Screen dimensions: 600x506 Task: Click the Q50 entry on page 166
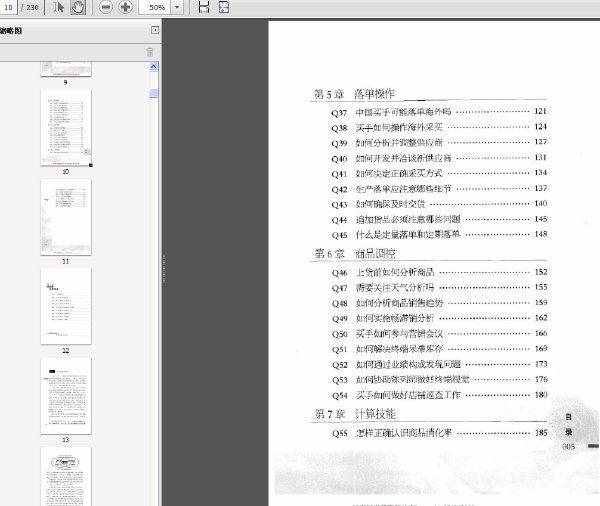point(439,333)
